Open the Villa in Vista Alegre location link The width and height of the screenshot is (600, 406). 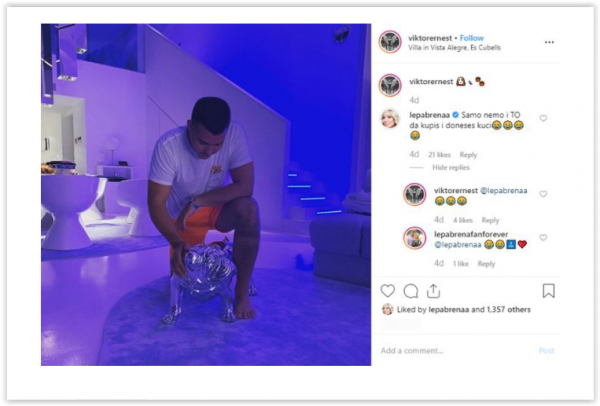(454, 48)
